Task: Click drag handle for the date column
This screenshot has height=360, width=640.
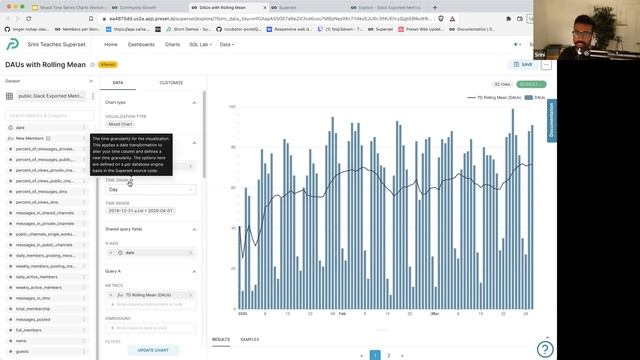Action: 84,128
